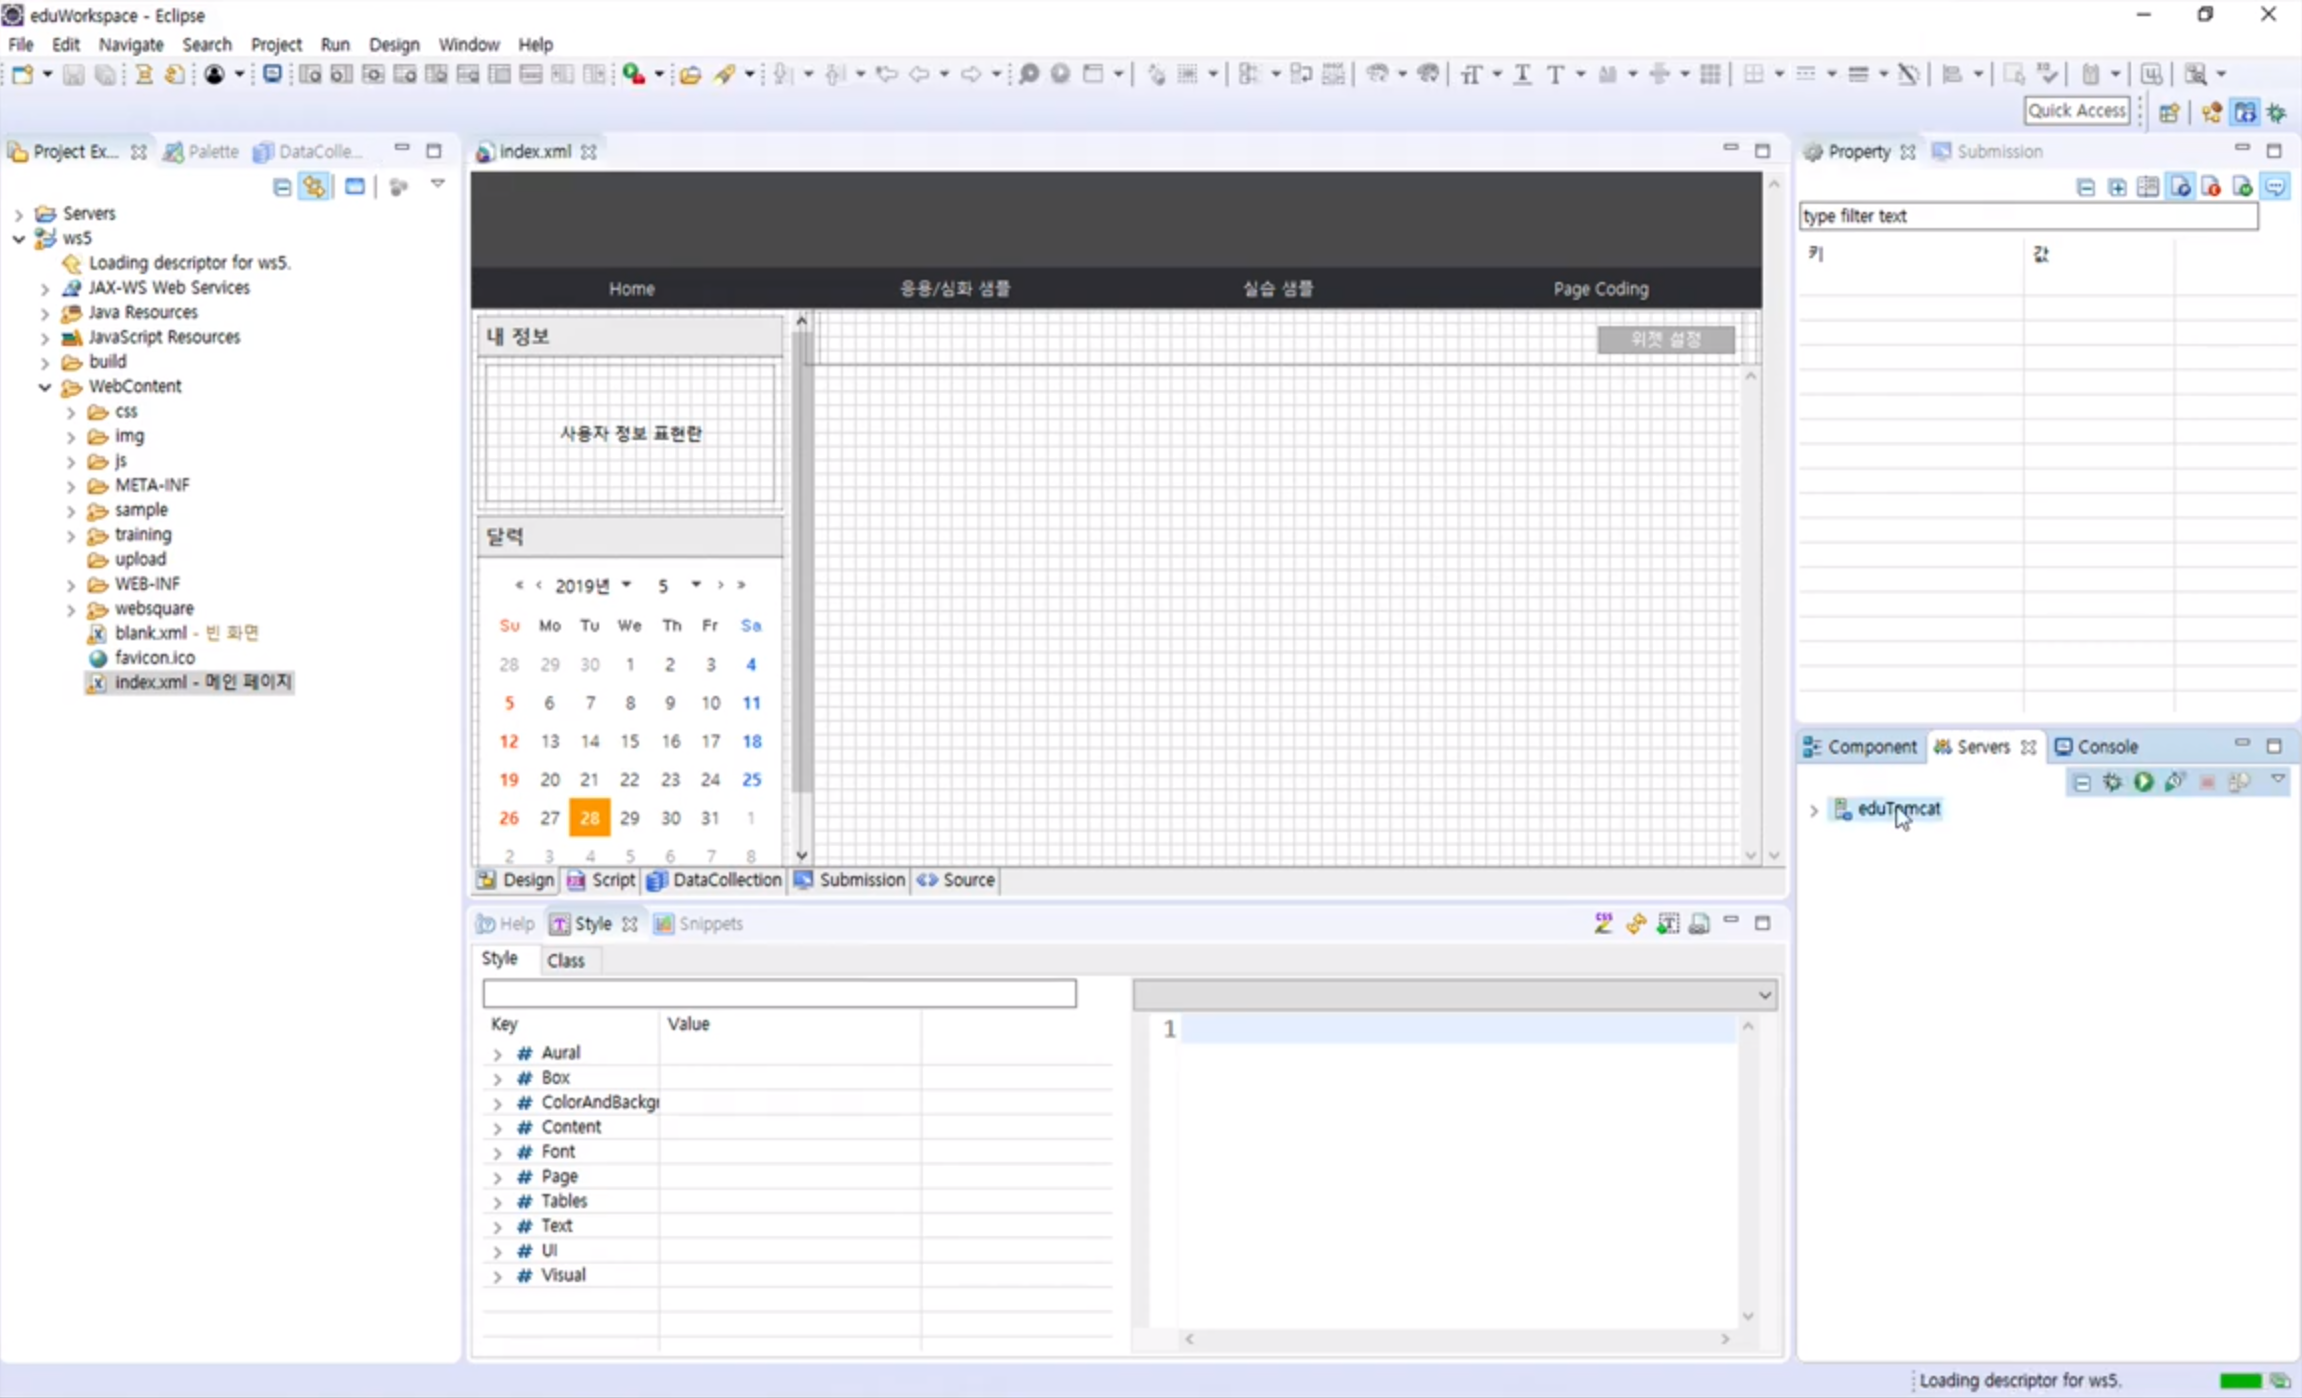This screenshot has height=1398, width=2302.
Task: Open the Search toolbar icon
Action: 724,74
